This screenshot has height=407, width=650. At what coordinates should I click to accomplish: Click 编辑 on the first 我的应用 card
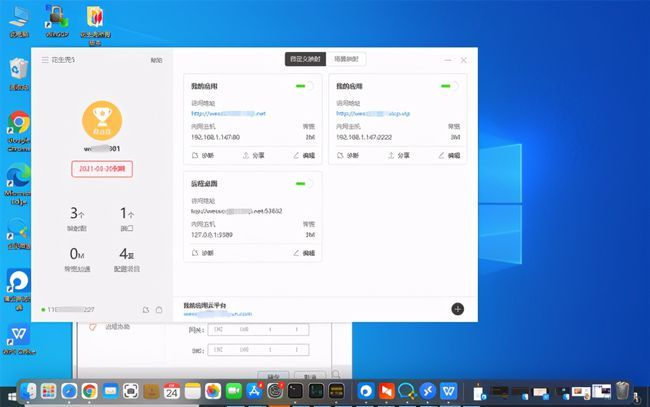pyautogui.click(x=304, y=155)
